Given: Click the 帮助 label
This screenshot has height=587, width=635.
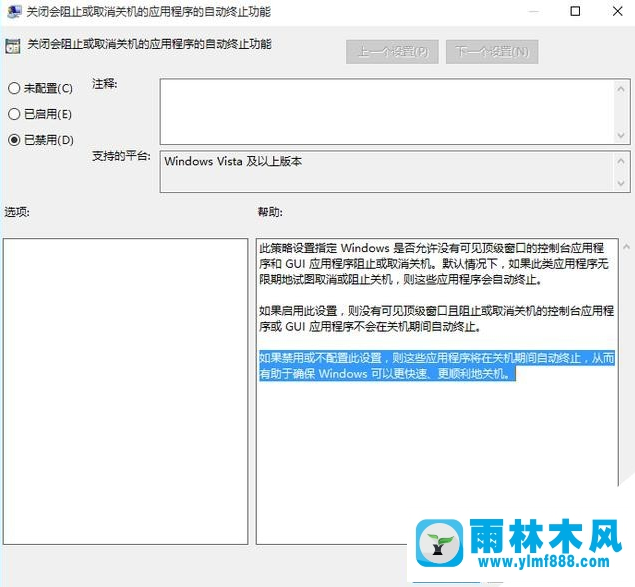Looking at the screenshot, I should (x=270, y=212).
